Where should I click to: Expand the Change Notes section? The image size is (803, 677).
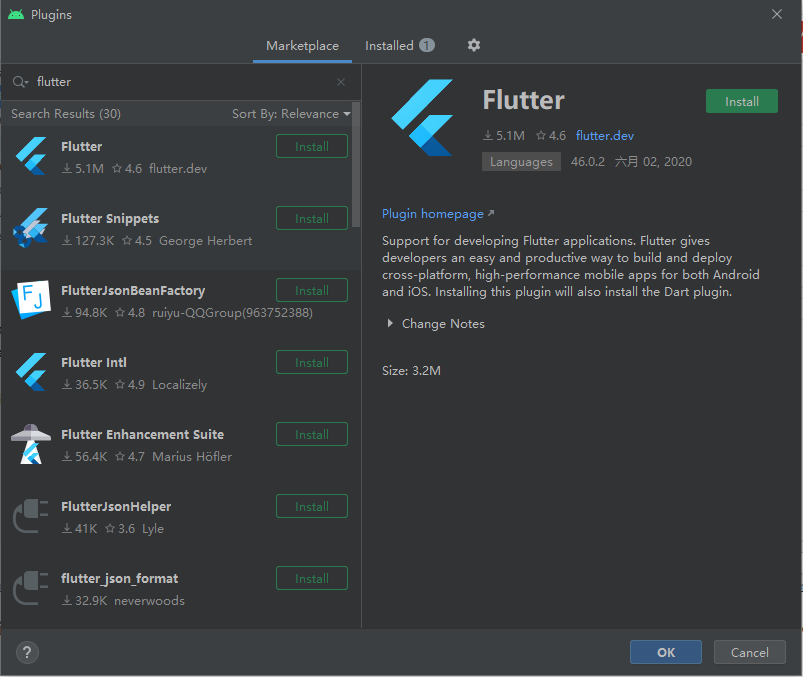(x=390, y=323)
